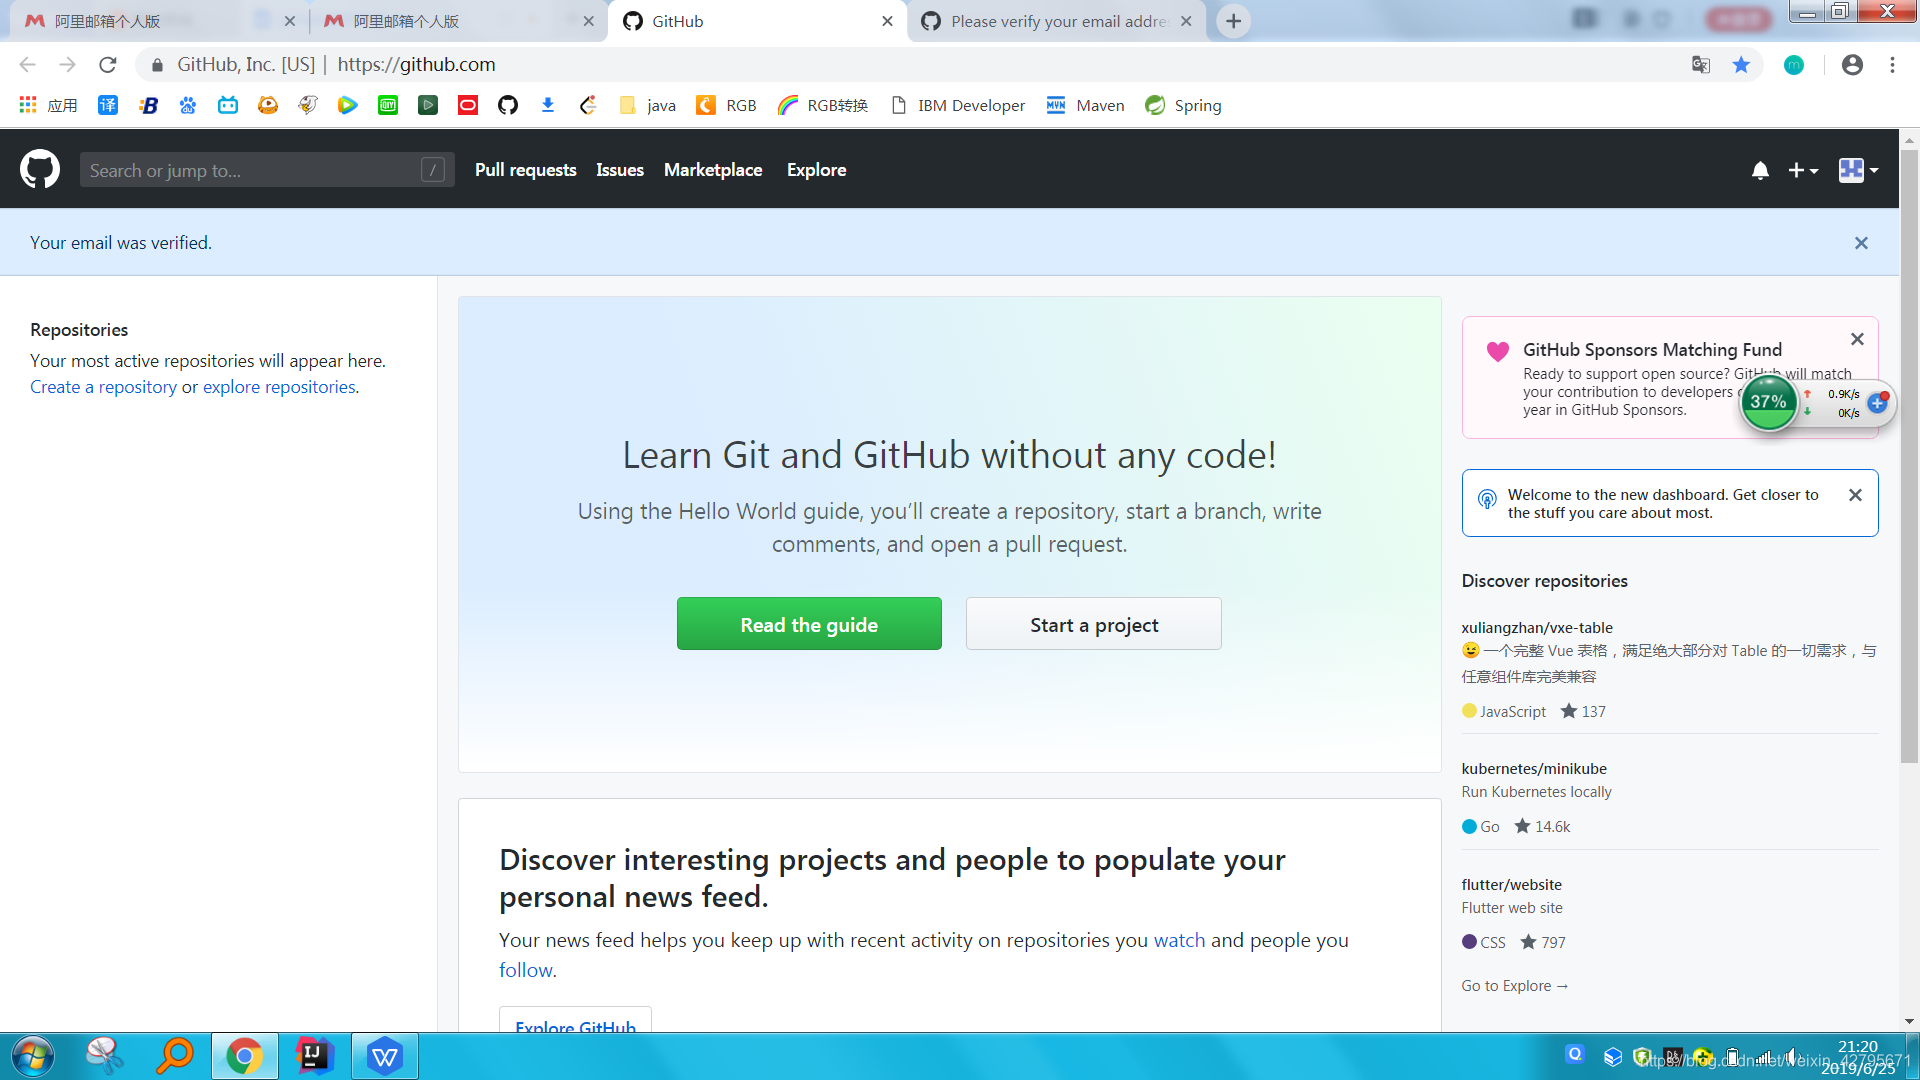The height and width of the screenshot is (1080, 1920).
Task: Close the GitHub Sponsors Matching Fund card
Action: 1857,339
